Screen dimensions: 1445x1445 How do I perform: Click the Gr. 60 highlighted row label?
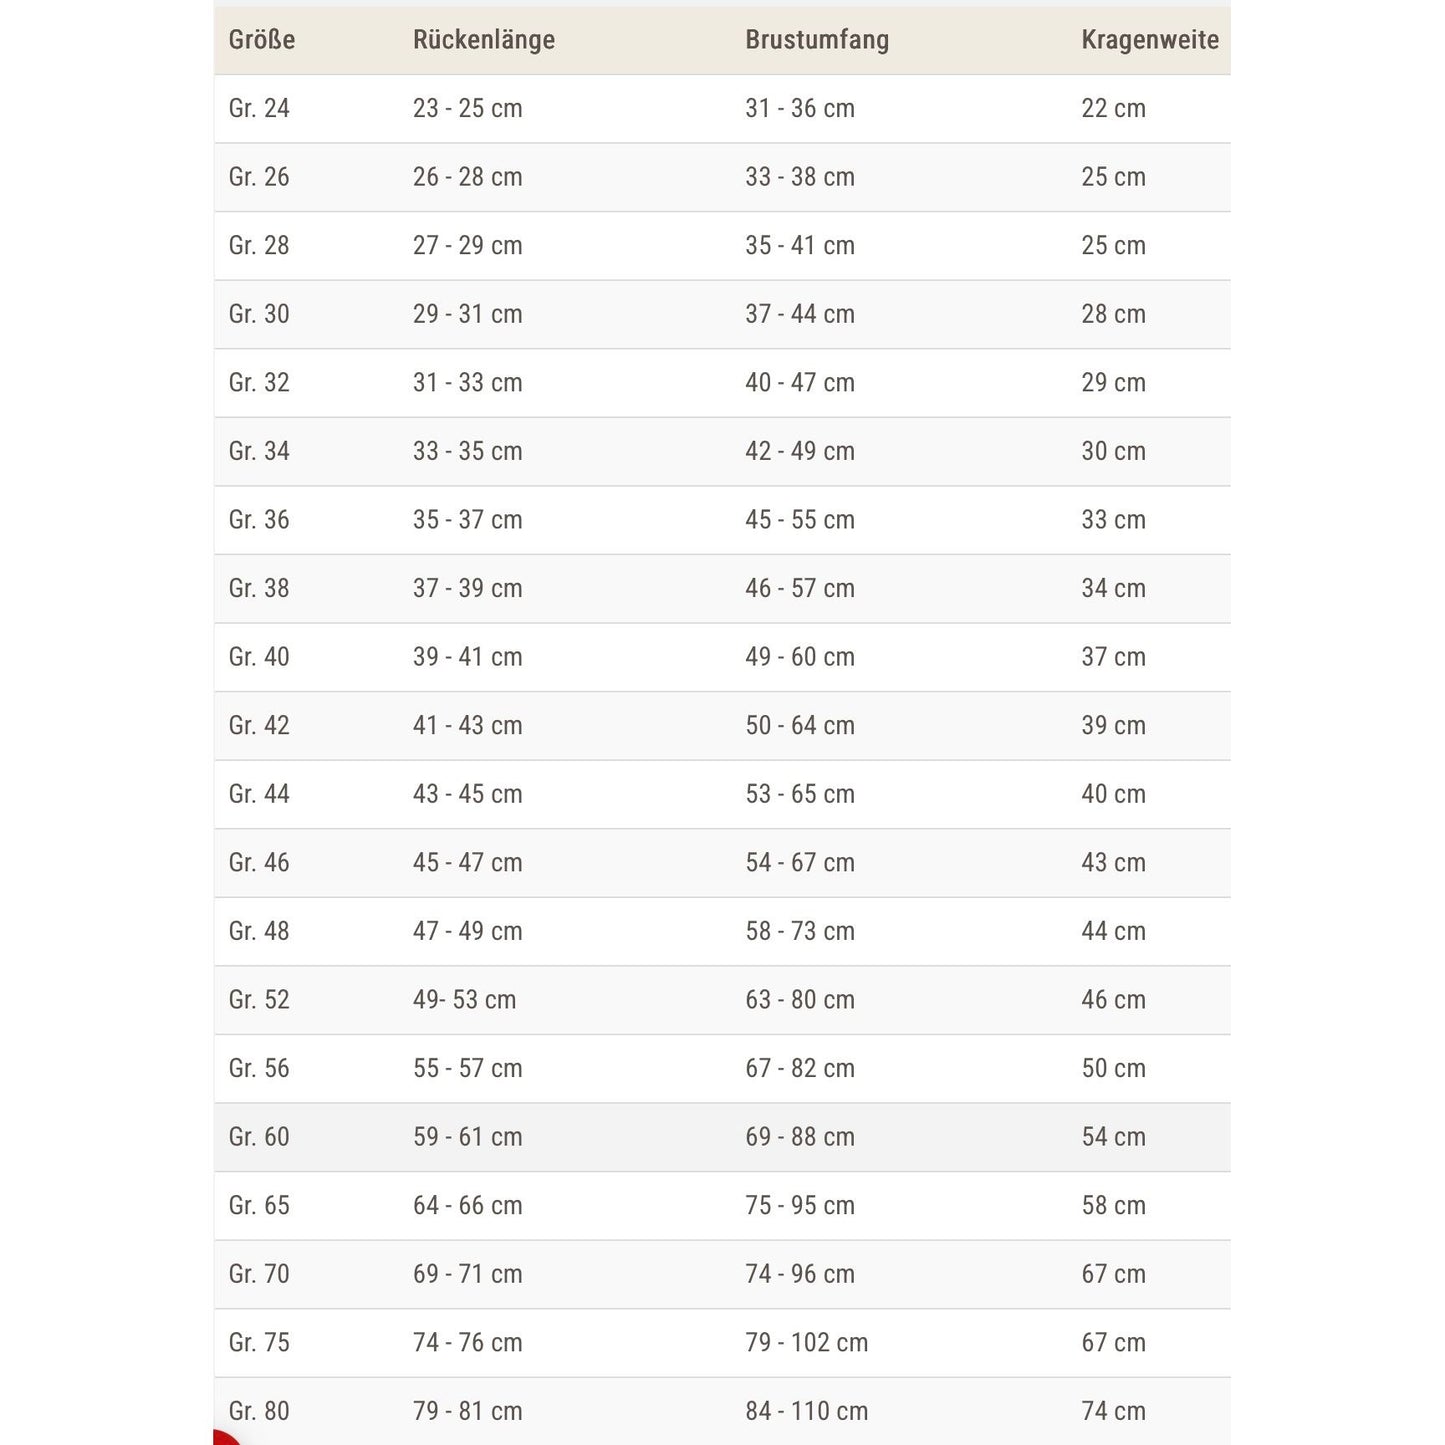tap(259, 1137)
